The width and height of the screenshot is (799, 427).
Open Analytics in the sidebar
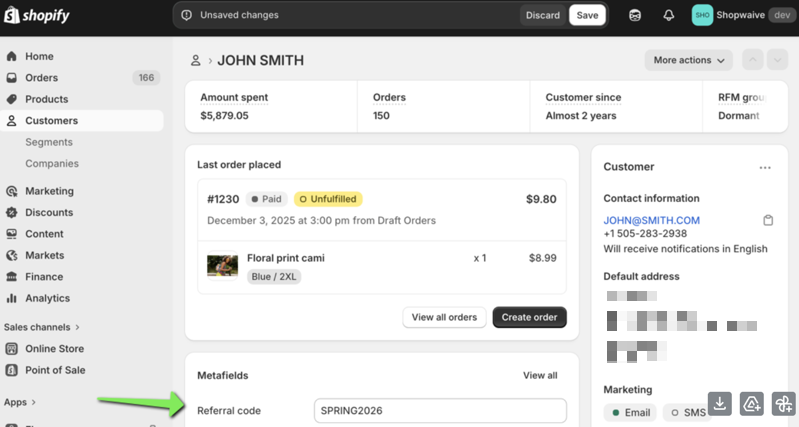pyautogui.click(x=47, y=298)
